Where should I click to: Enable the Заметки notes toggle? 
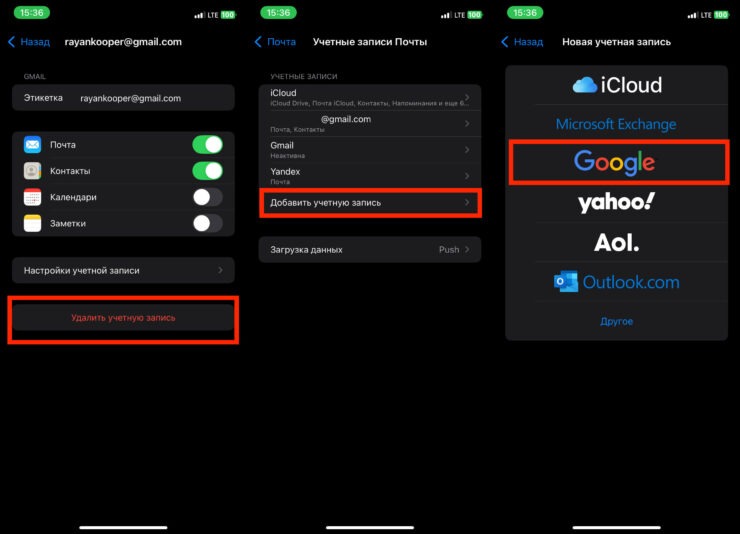point(208,223)
